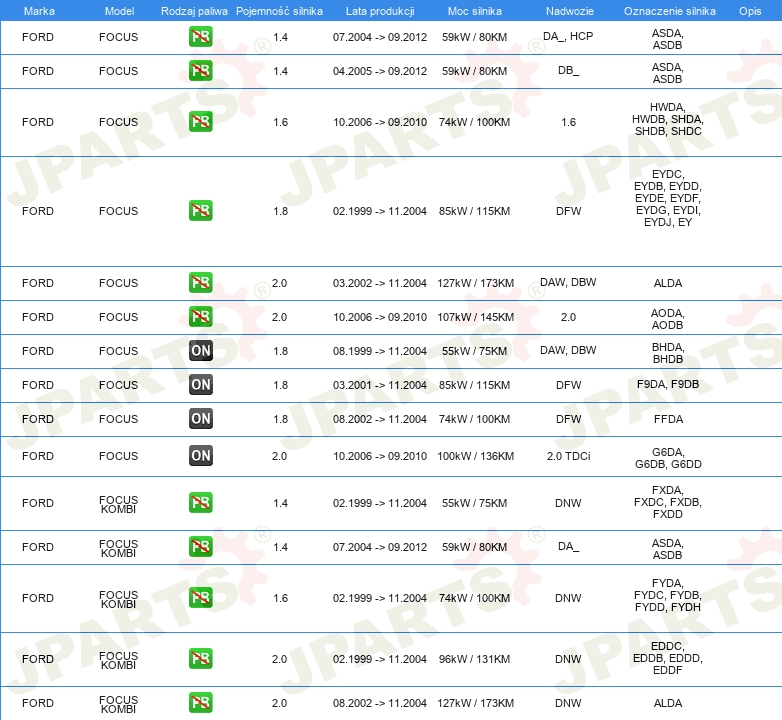Click the ON diesel icon in the F9DA, F9DB row

pyautogui.click(x=200, y=384)
